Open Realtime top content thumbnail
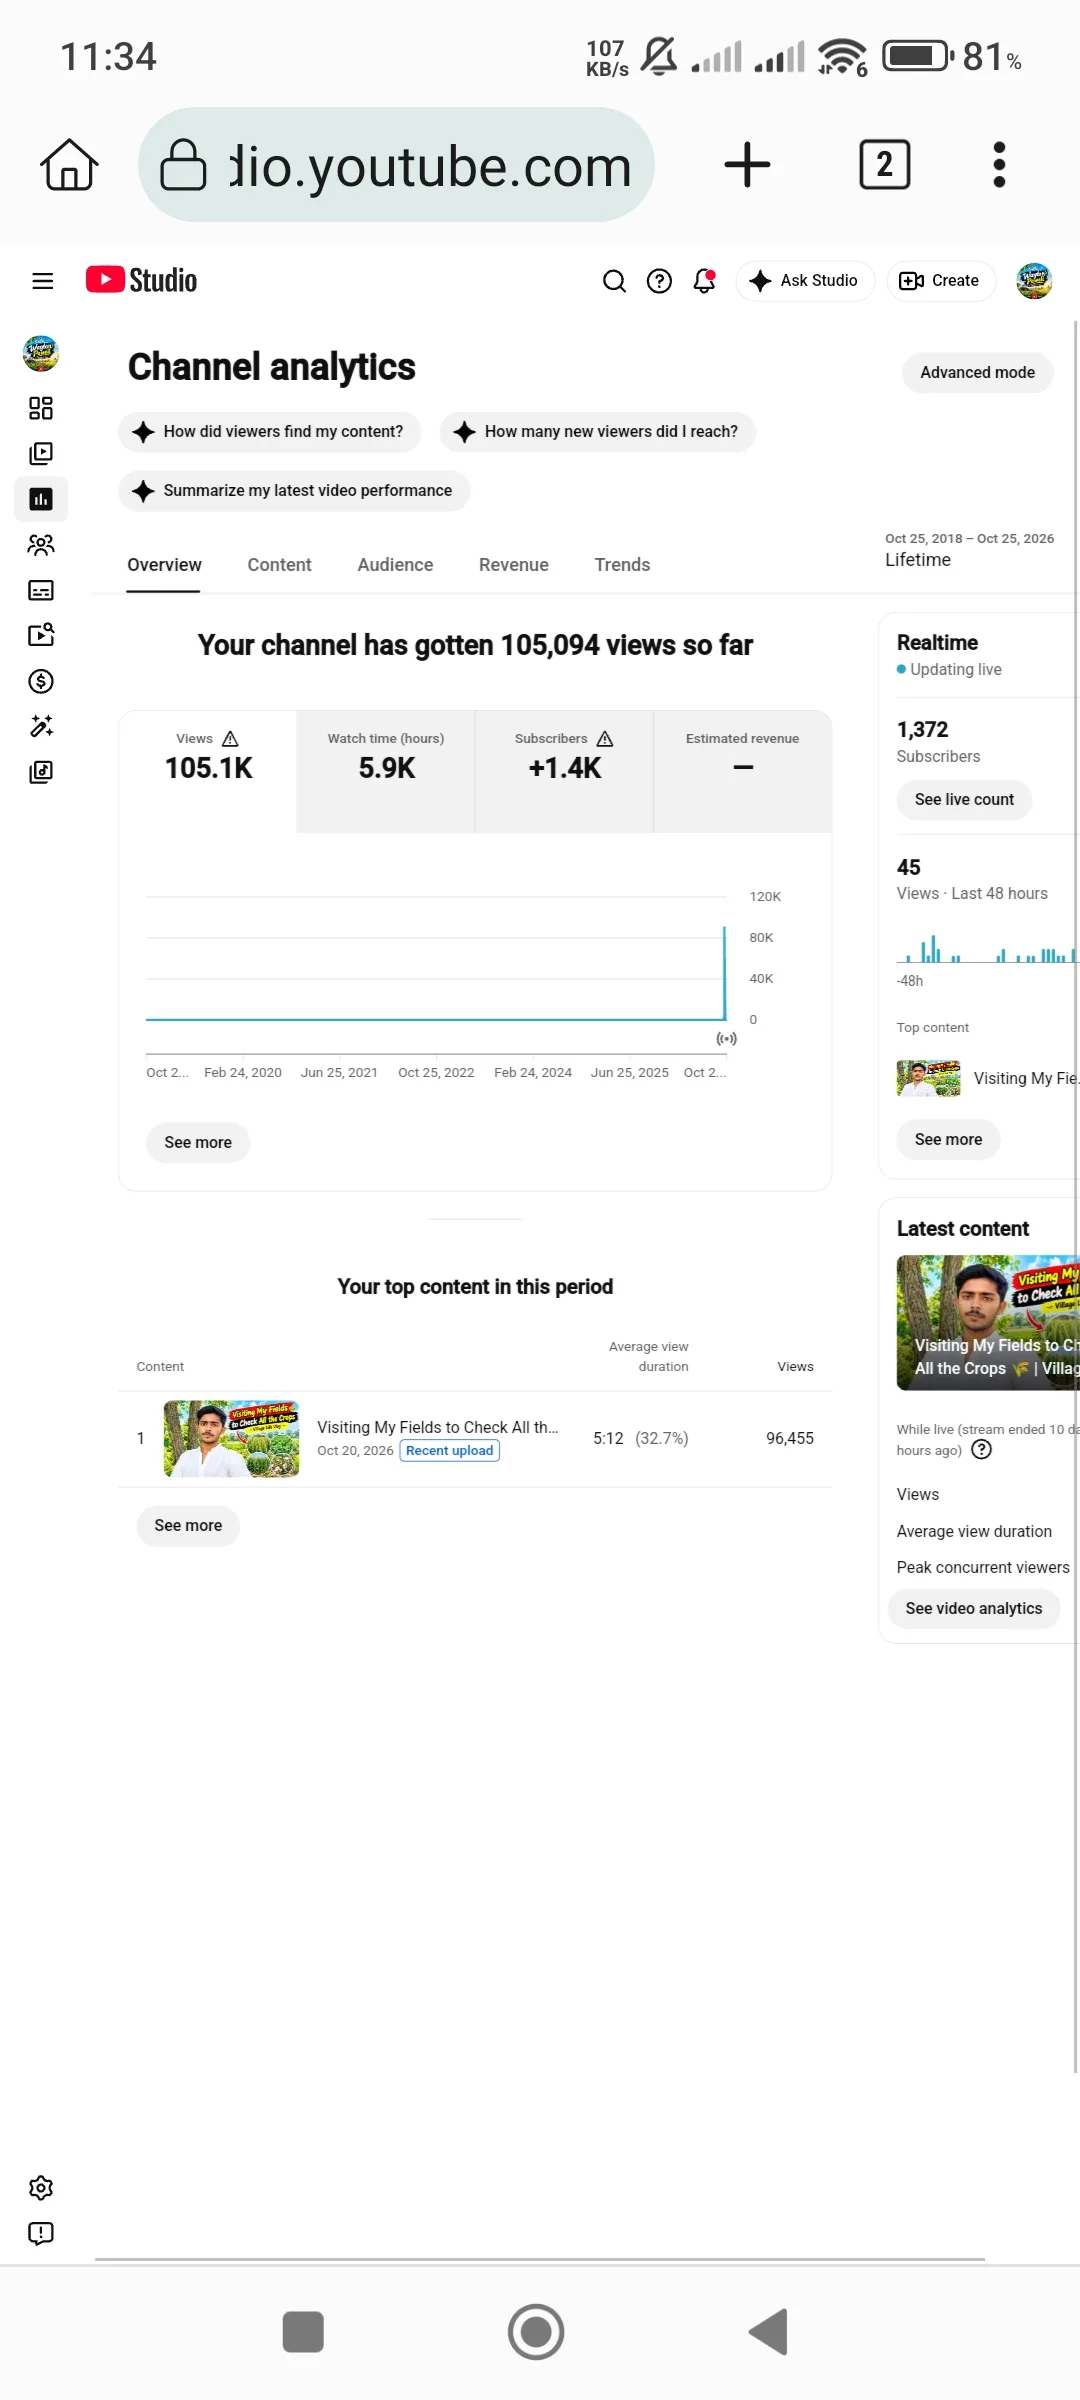The height and width of the screenshot is (2400, 1080). [928, 1079]
